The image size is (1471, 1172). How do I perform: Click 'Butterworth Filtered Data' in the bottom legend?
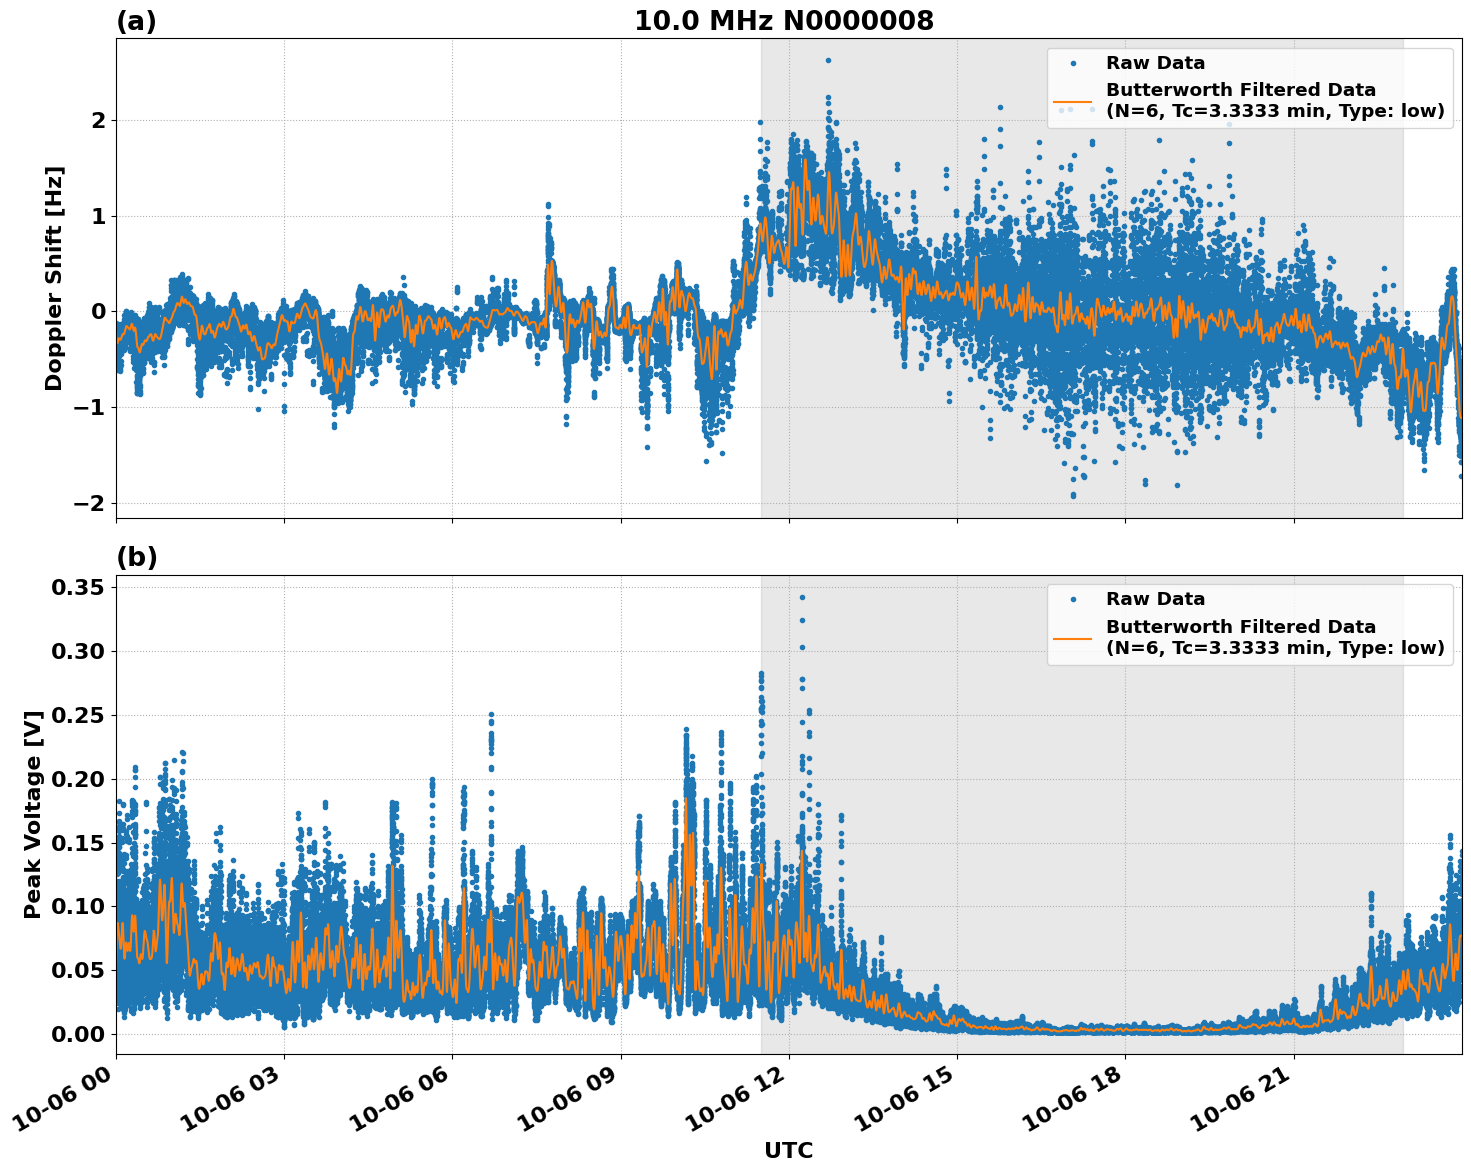point(1241,627)
